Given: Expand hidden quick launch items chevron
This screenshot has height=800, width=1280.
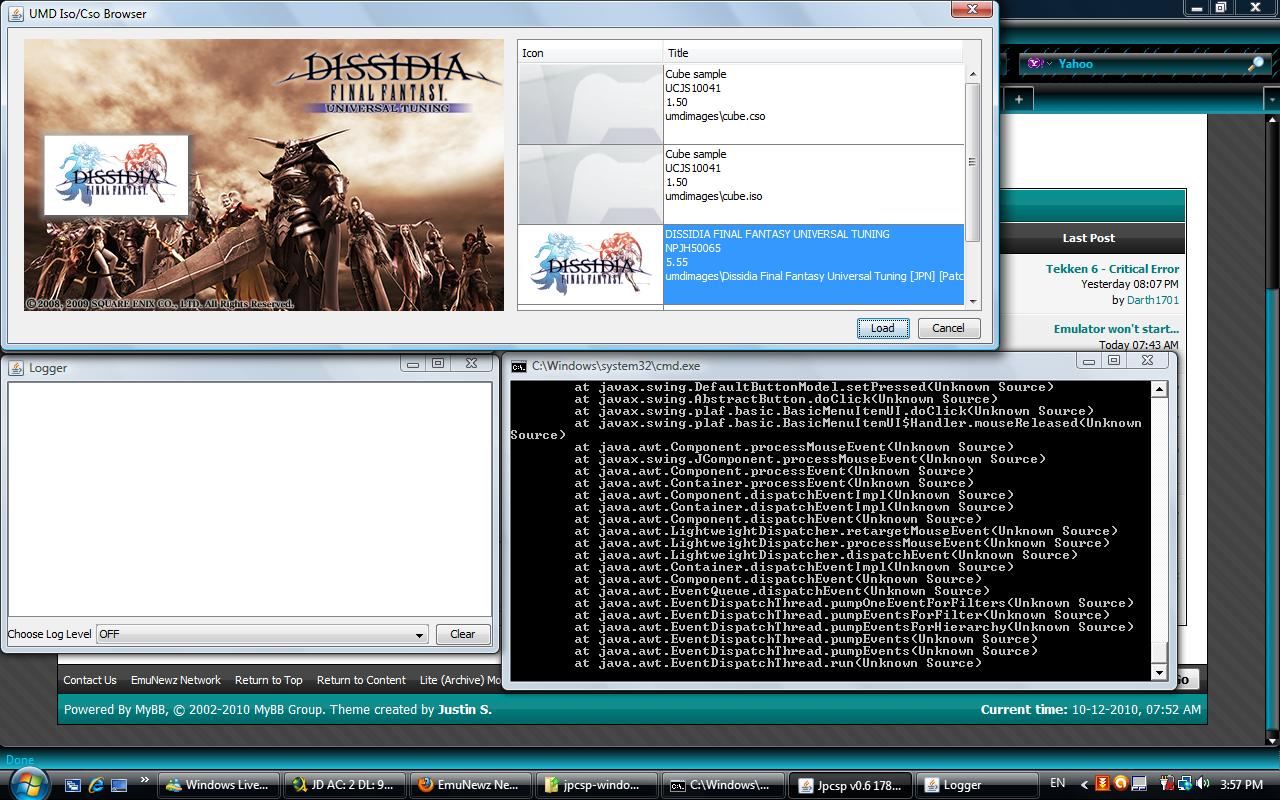Looking at the screenshot, I should [144, 780].
